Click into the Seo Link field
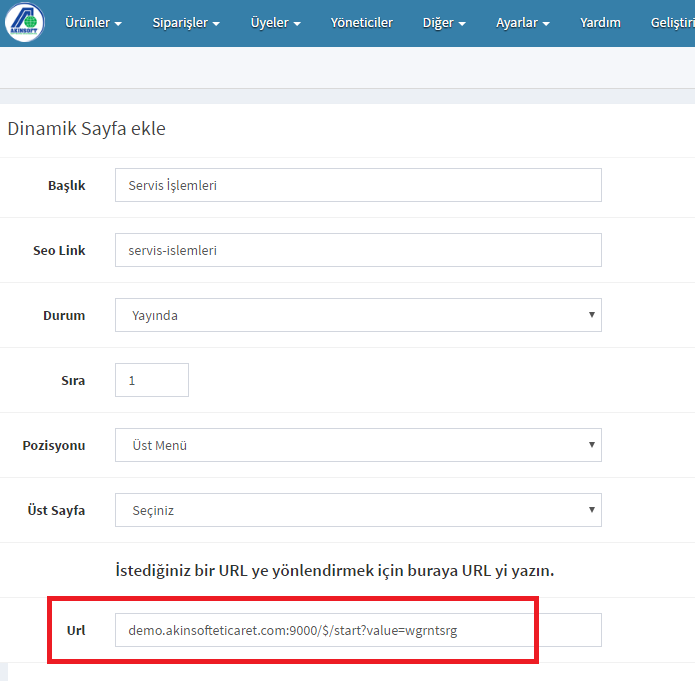This screenshot has height=681, width=695. pos(358,250)
